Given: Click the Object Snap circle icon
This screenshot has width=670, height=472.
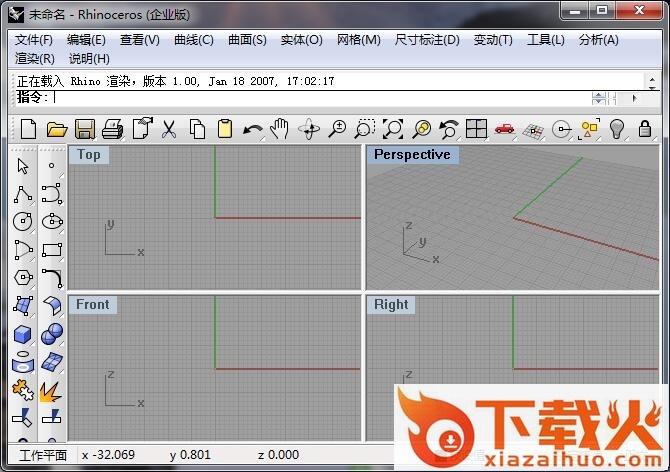Looking at the screenshot, I should [x=561, y=129].
